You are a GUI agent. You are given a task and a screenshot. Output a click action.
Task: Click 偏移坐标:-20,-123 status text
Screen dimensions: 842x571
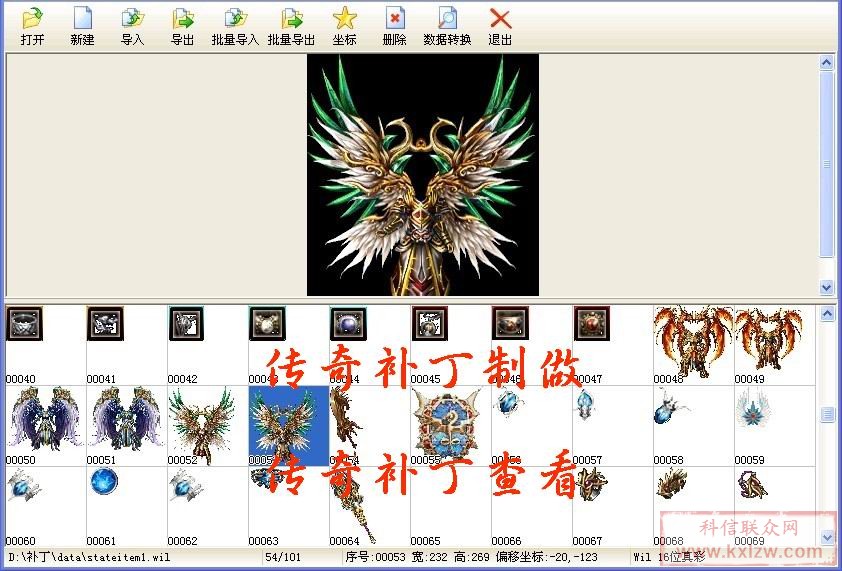coord(546,557)
